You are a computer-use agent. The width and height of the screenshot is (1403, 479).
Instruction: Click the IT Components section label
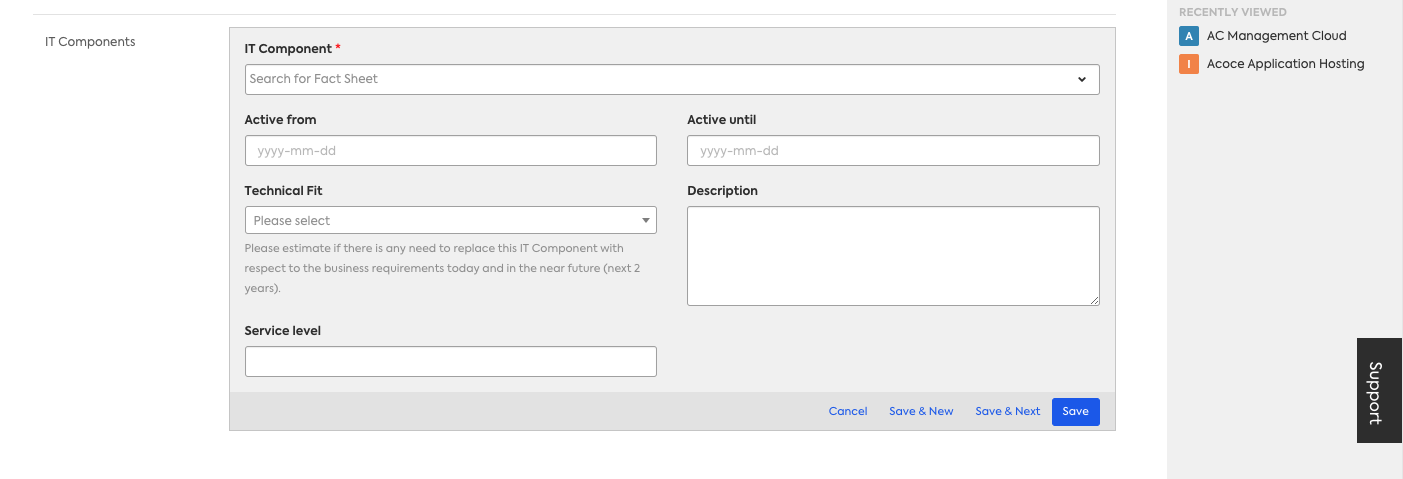pyautogui.click(x=90, y=42)
